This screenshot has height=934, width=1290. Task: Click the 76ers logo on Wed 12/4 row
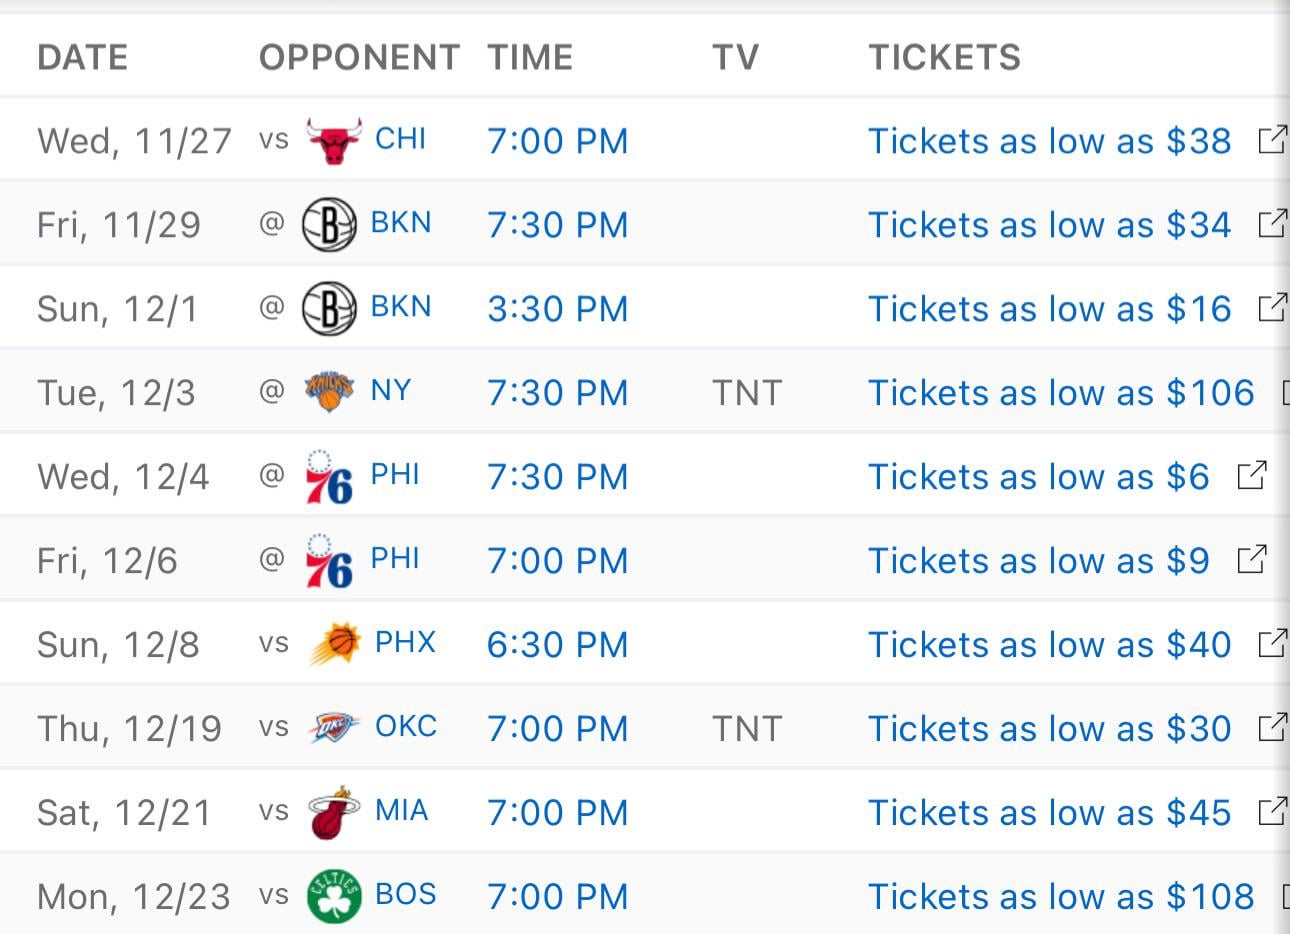coord(330,477)
